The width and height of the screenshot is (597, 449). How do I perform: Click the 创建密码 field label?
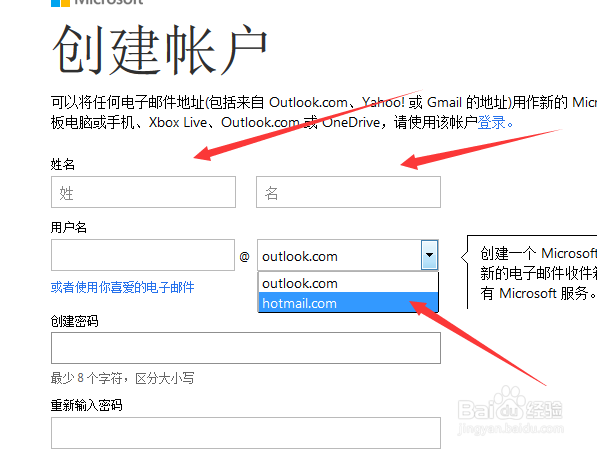[x=75, y=321]
